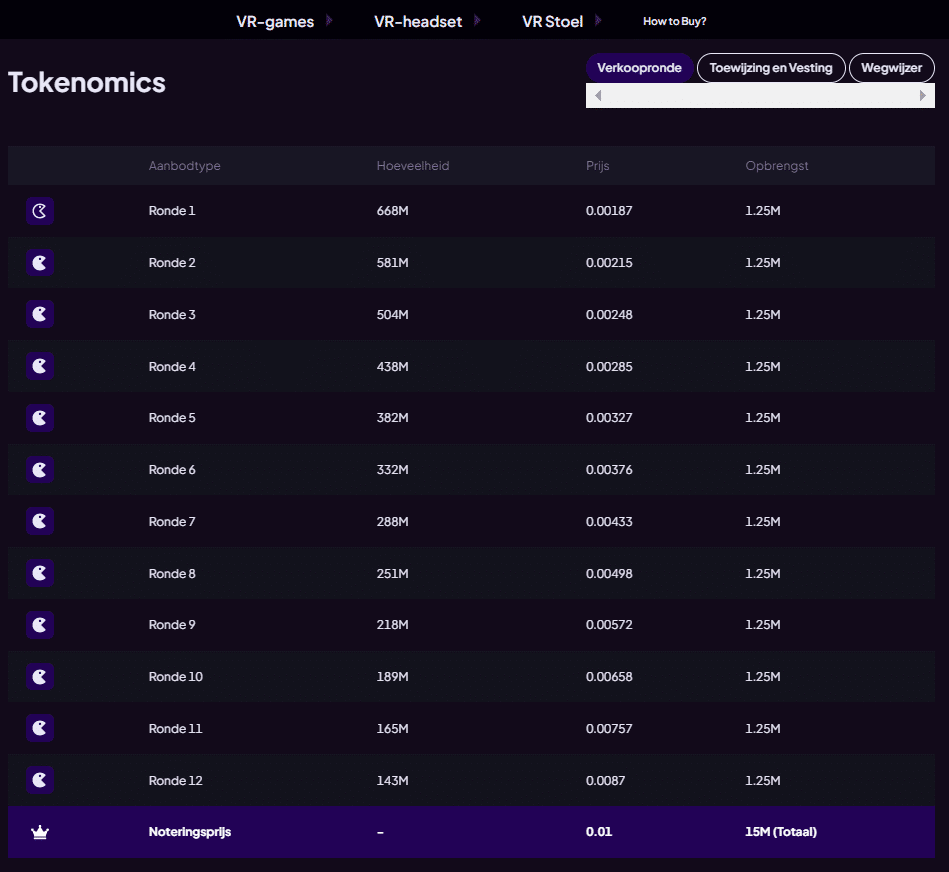
Task: Select the token icon next to Ronde 5
Action: [x=39, y=418]
